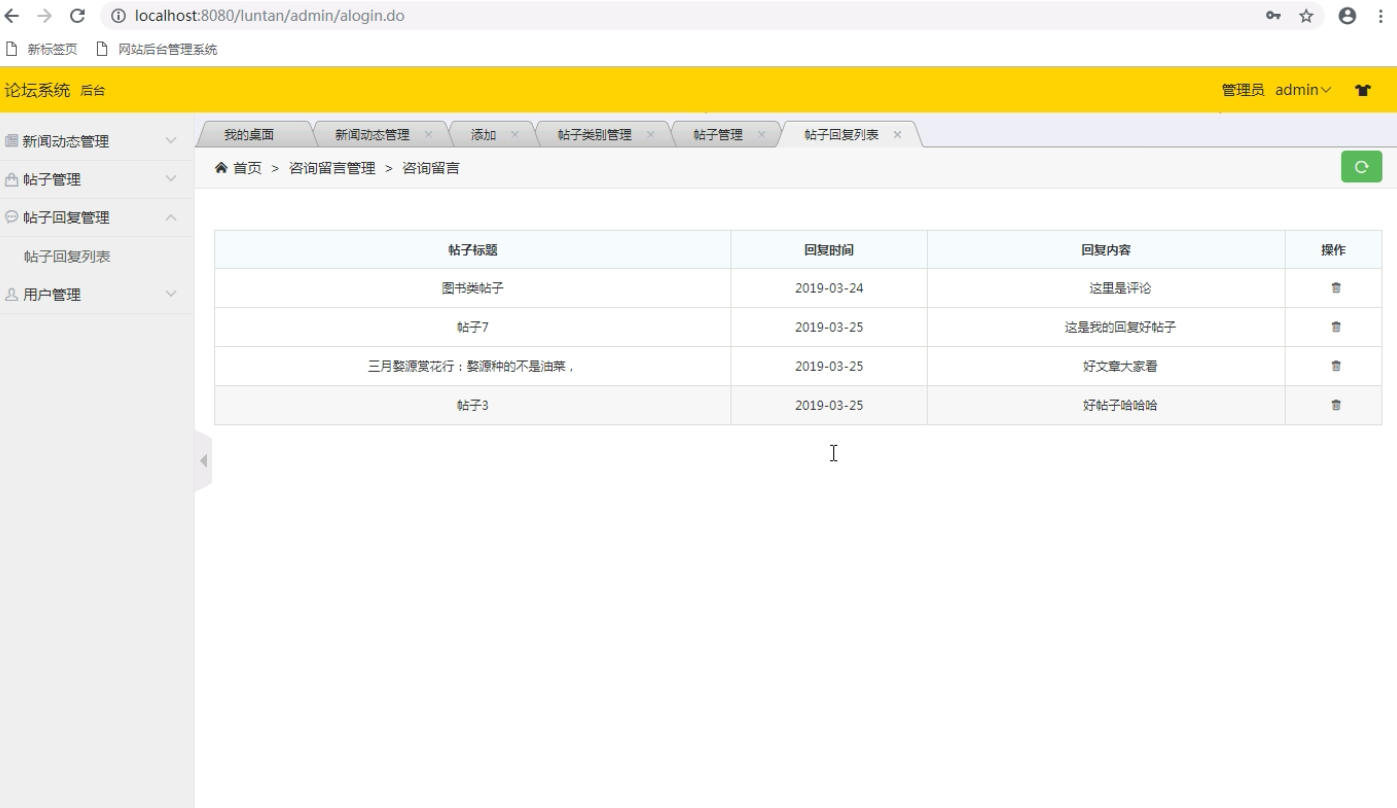Close the 帖子回复列表 tab
Screen dimensions: 1397x808
click(x=897, y=134)
